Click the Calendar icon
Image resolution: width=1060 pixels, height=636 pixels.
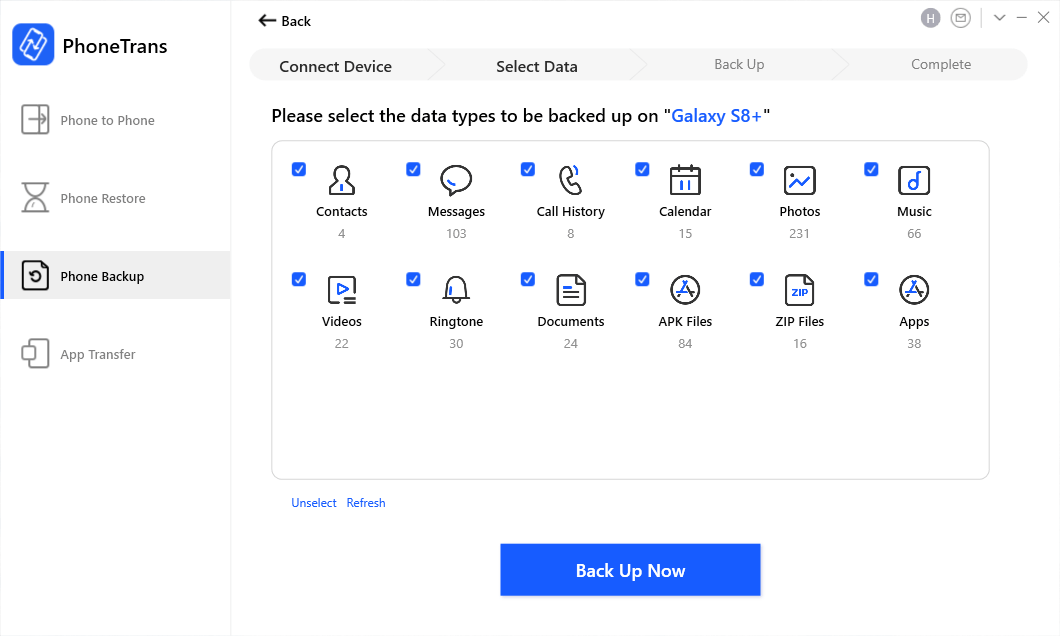coord(685,180)
